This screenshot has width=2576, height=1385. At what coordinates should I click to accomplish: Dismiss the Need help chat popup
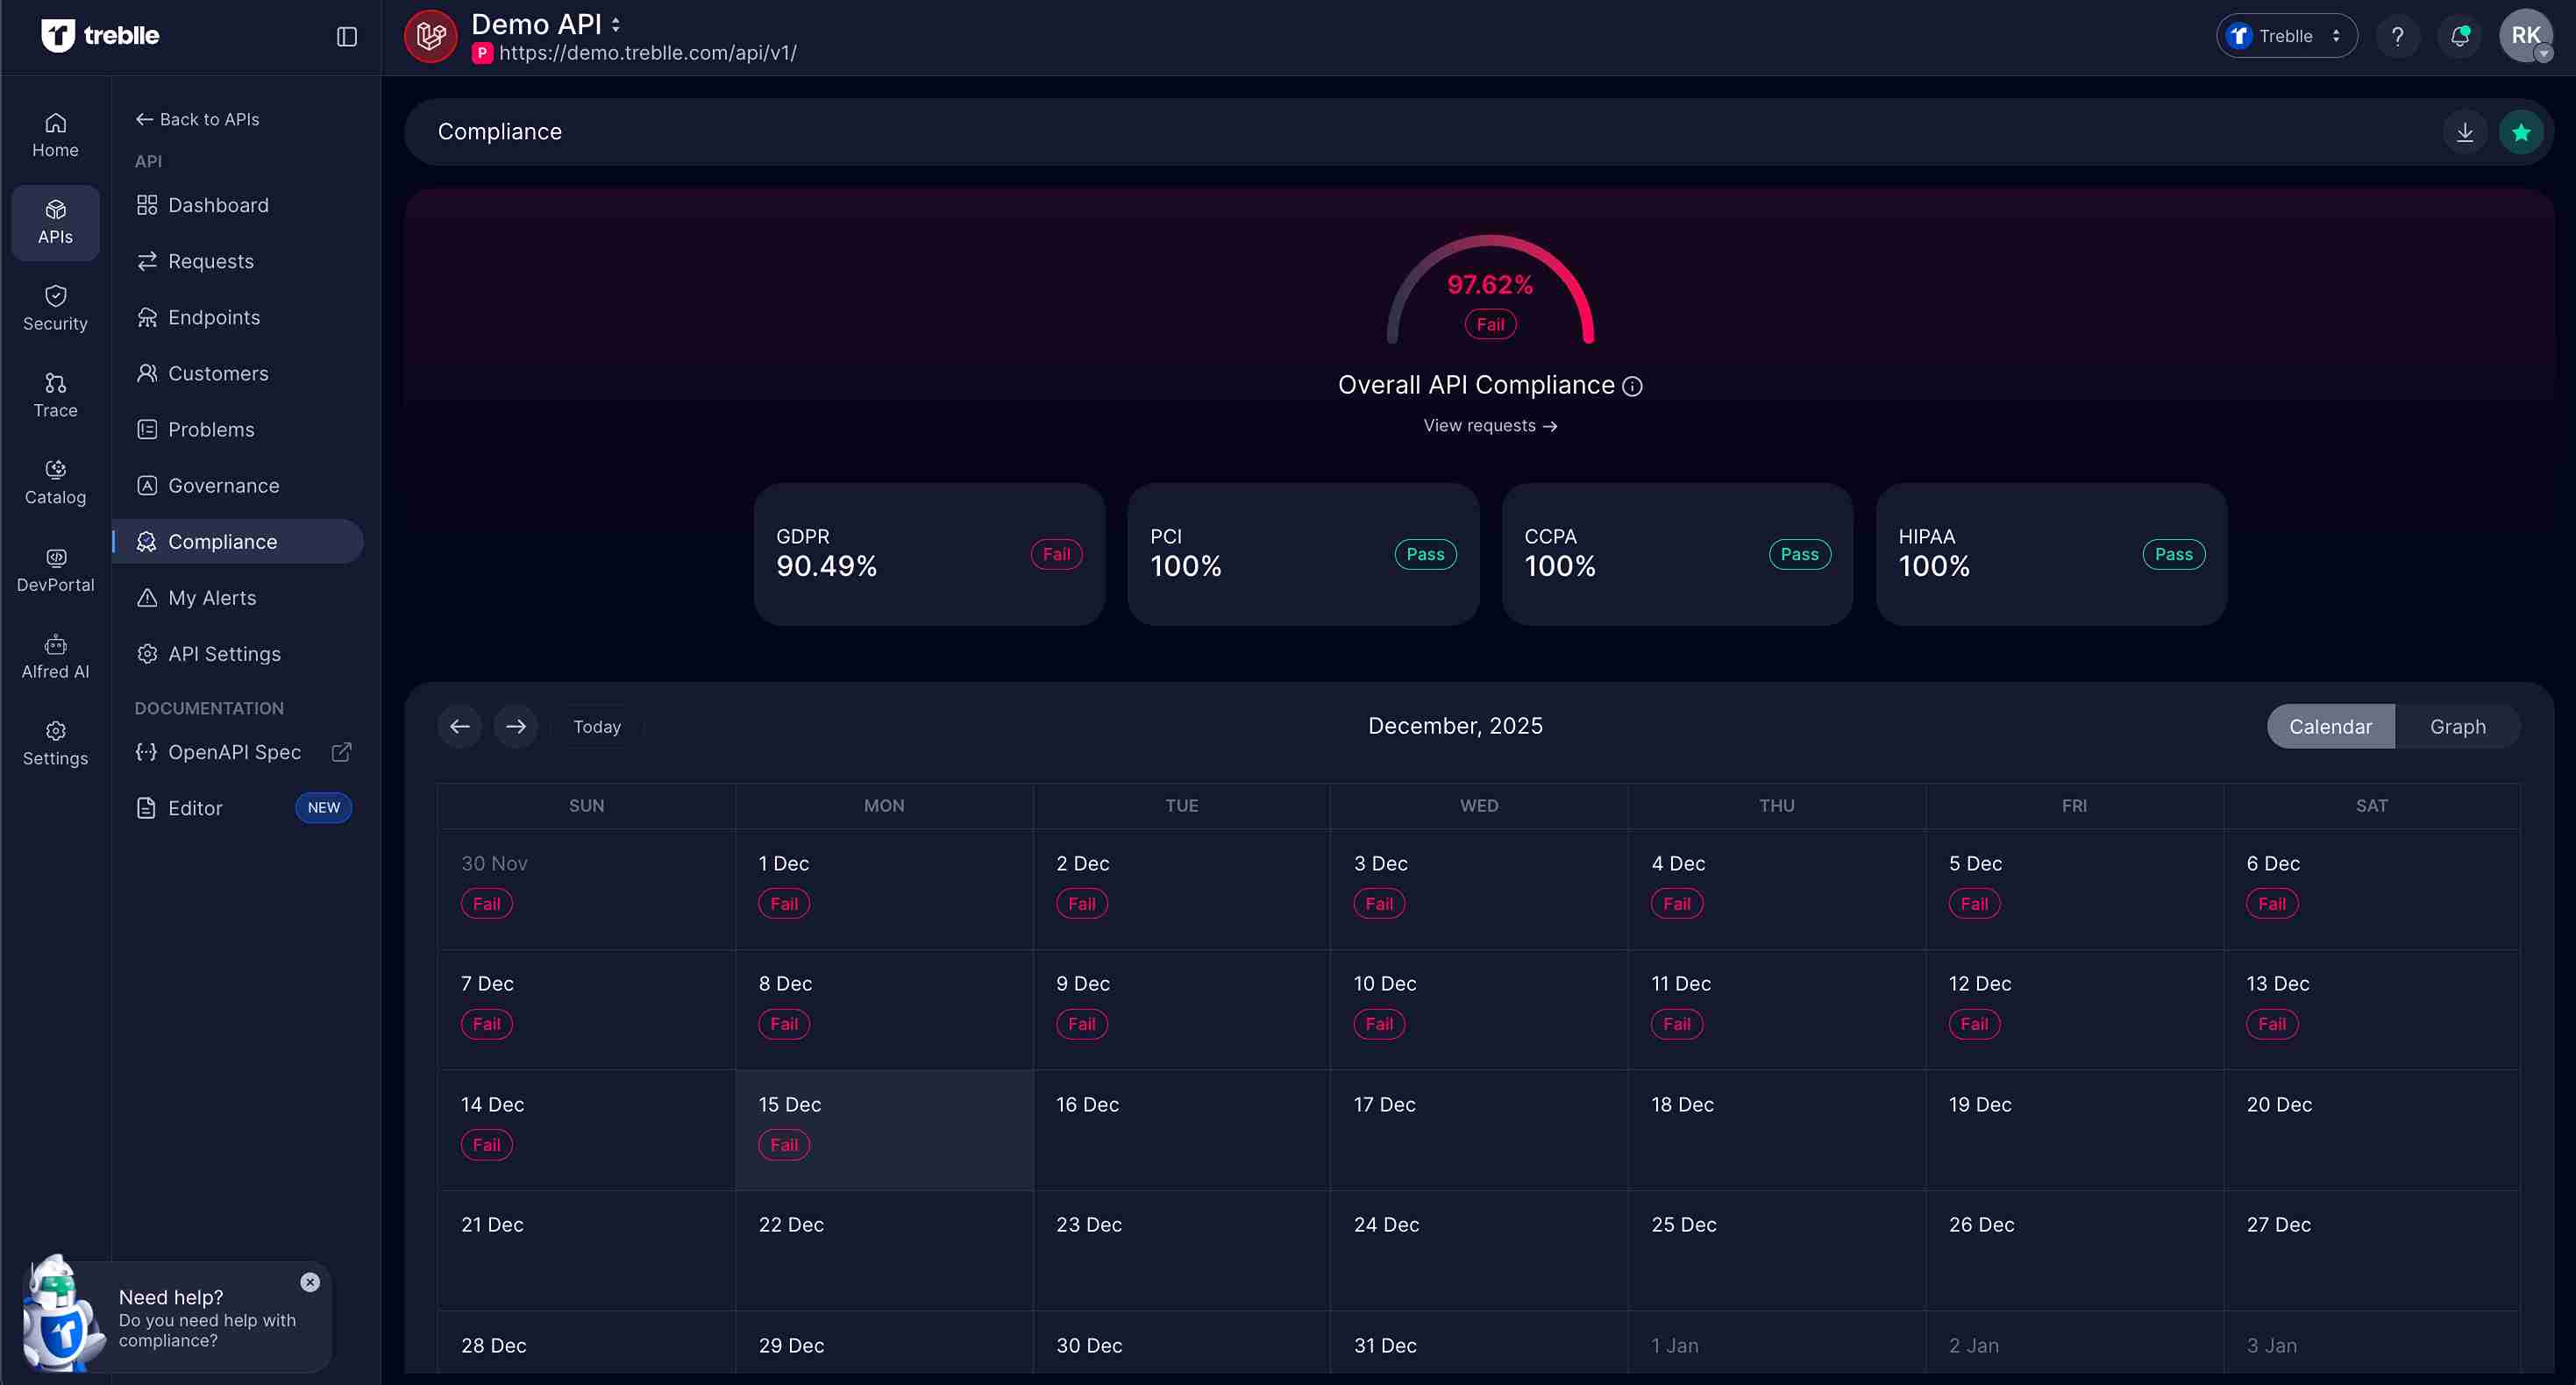coord(309,1283)
